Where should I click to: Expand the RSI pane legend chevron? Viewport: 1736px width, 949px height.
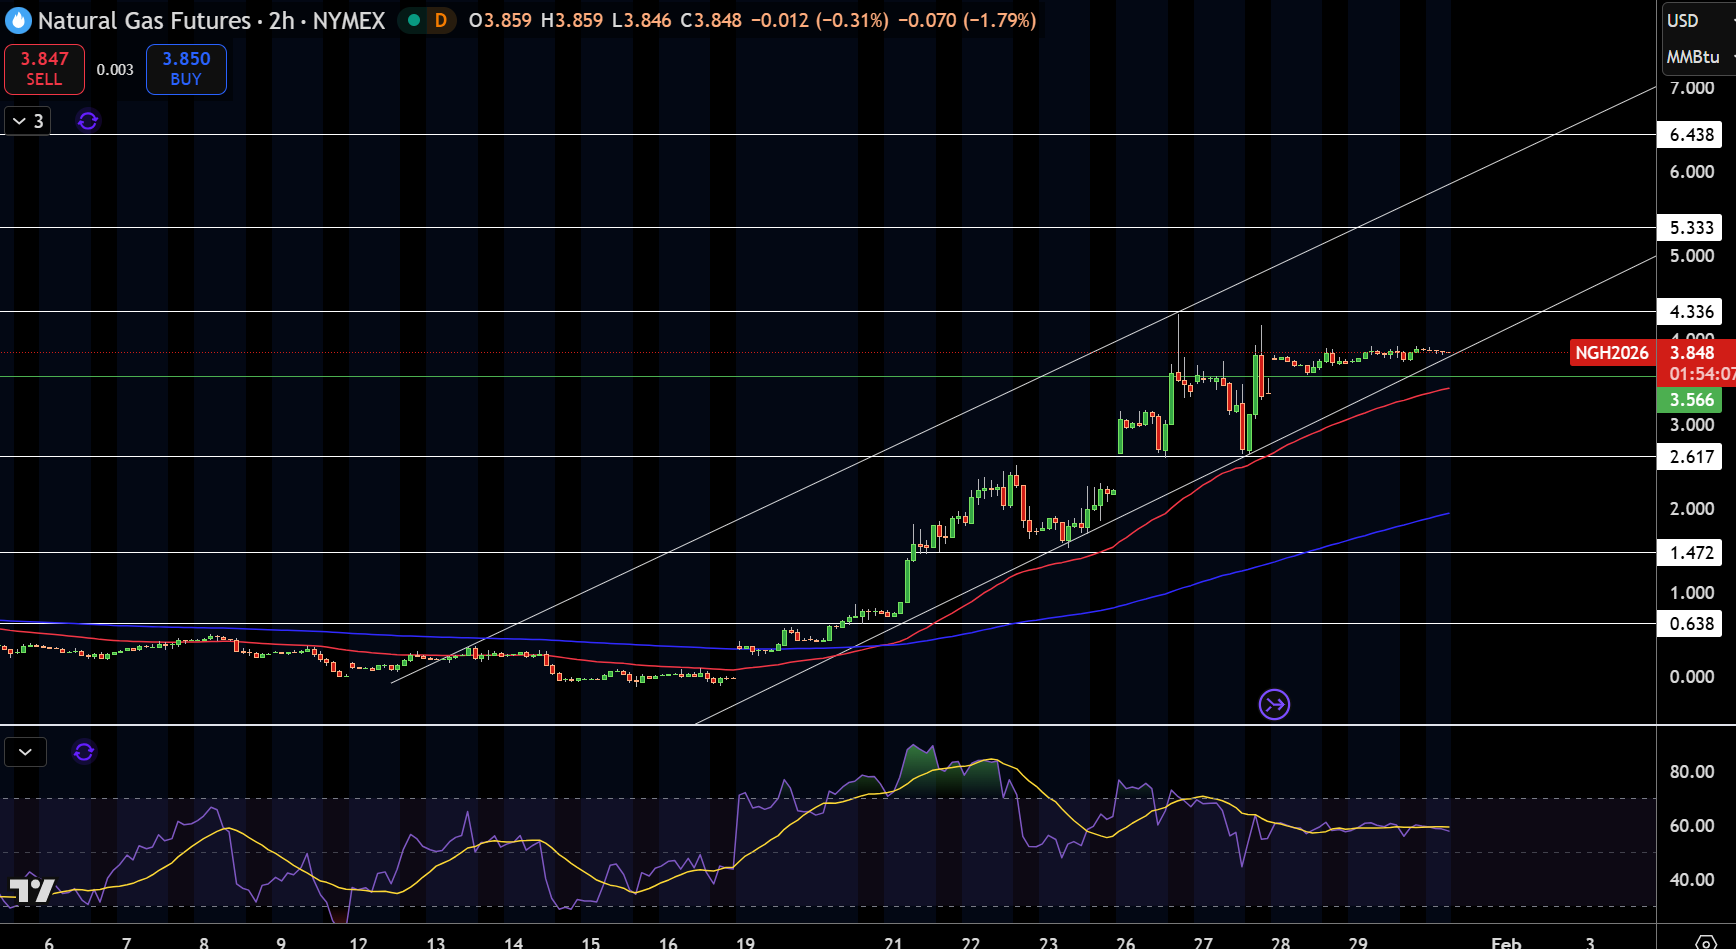click(x=25, y=752)
